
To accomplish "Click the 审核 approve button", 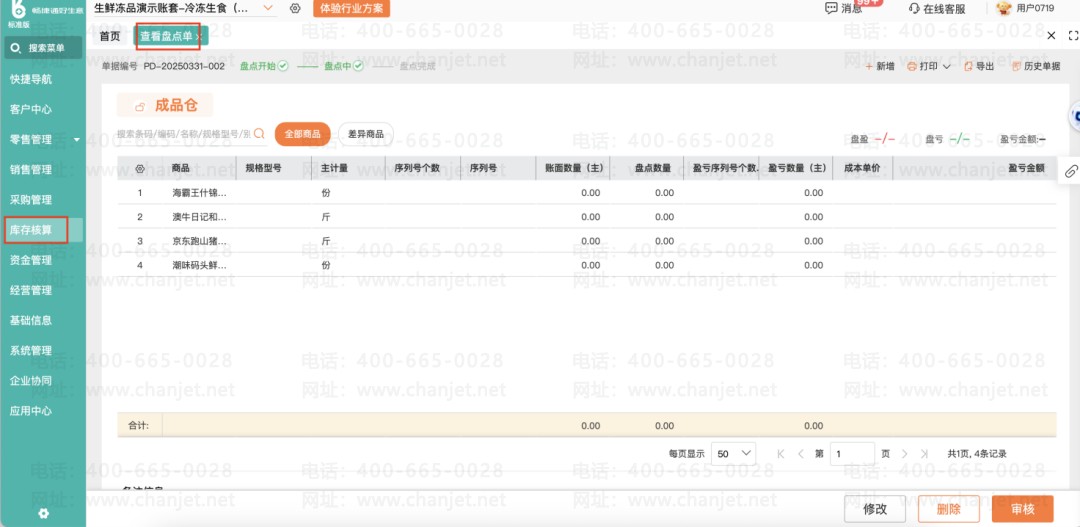I will [x=1023, y=509].
